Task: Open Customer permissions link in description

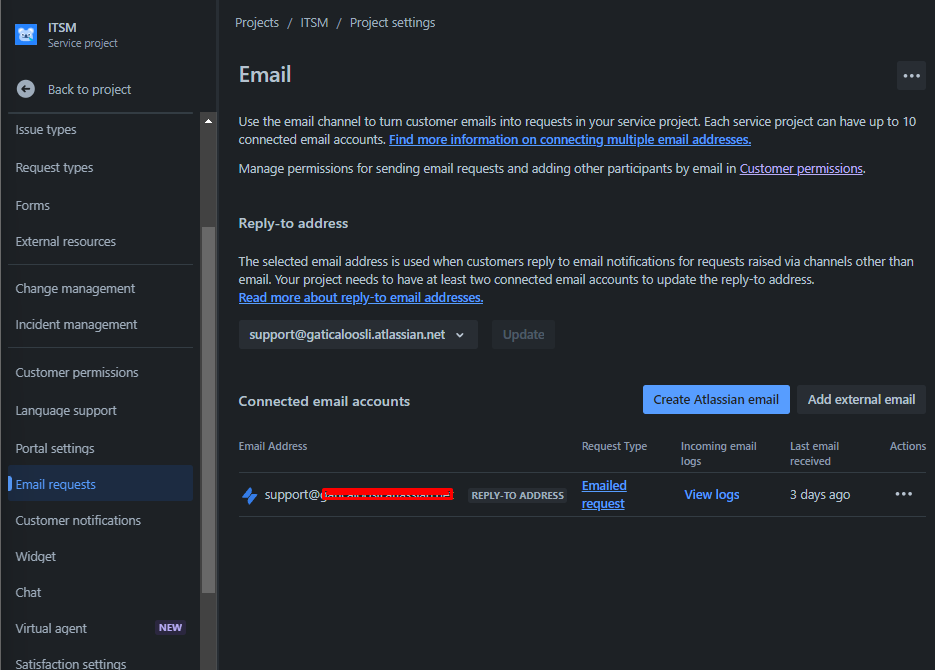Action: pyautogui.click(x=801, y=169)
